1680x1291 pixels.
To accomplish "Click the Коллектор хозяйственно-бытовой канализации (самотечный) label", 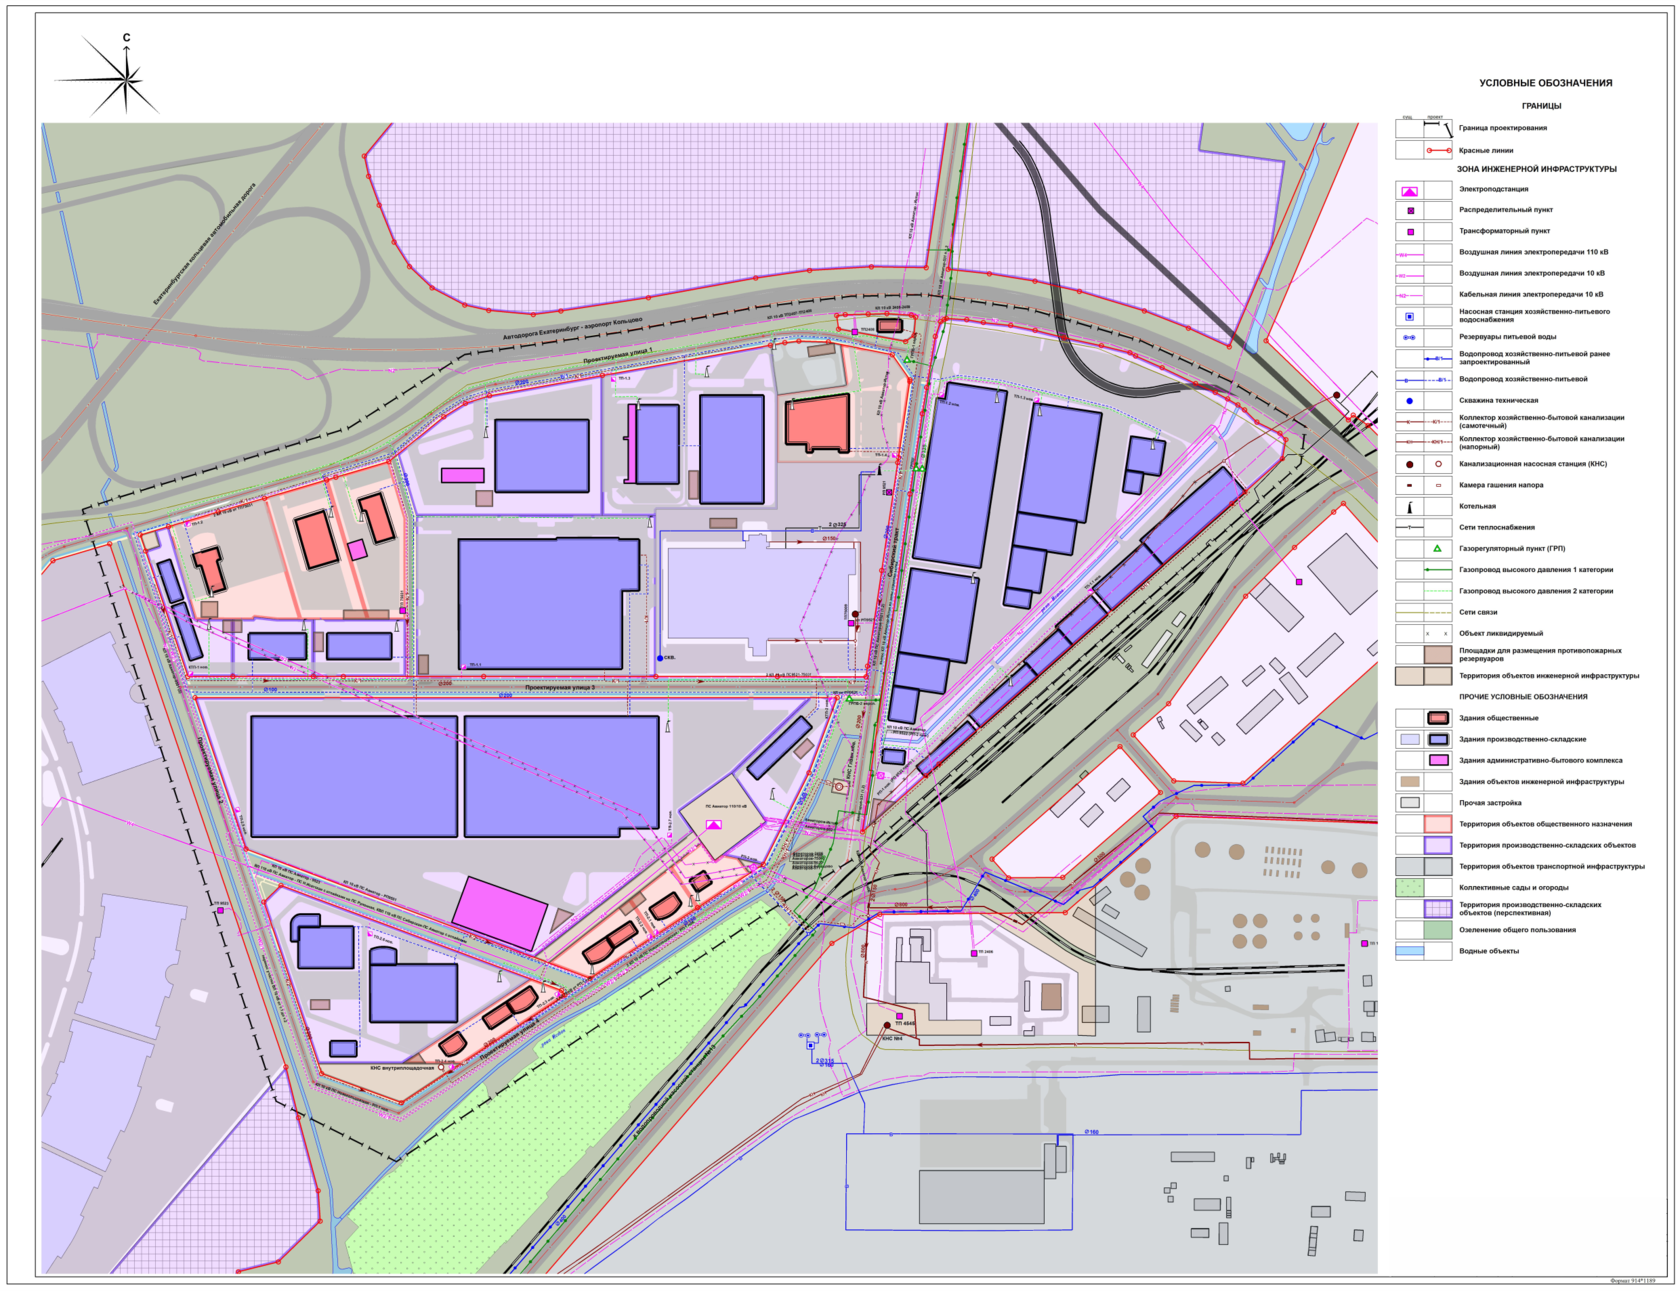I will point(1541,422).
